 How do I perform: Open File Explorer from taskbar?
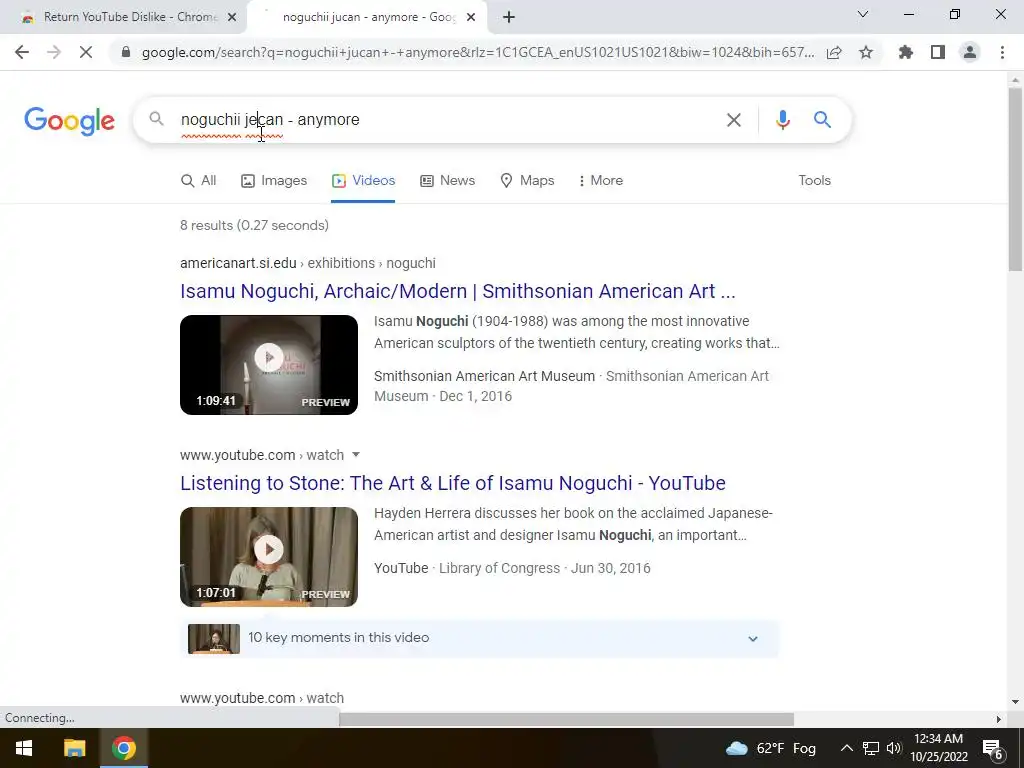click(x=74, y=748)
